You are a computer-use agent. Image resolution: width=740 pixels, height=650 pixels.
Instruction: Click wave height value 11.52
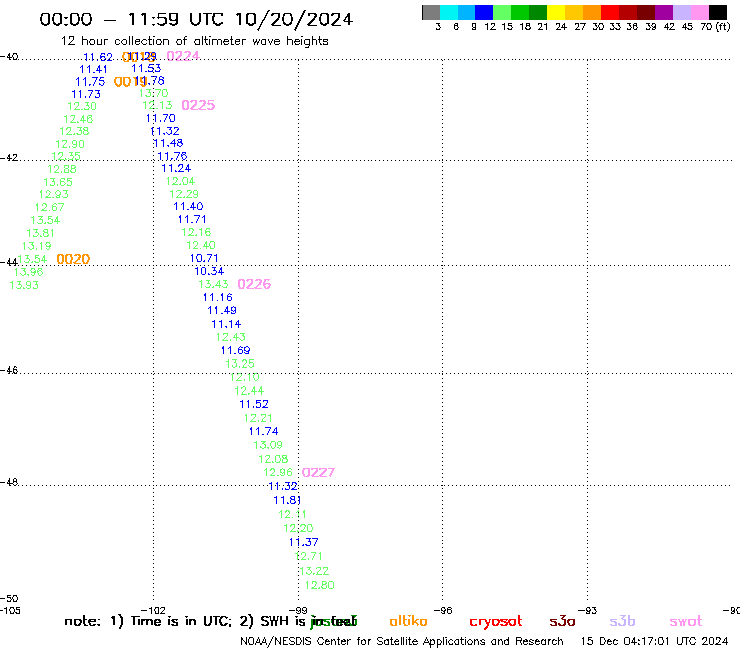click(x=254, y=405)
